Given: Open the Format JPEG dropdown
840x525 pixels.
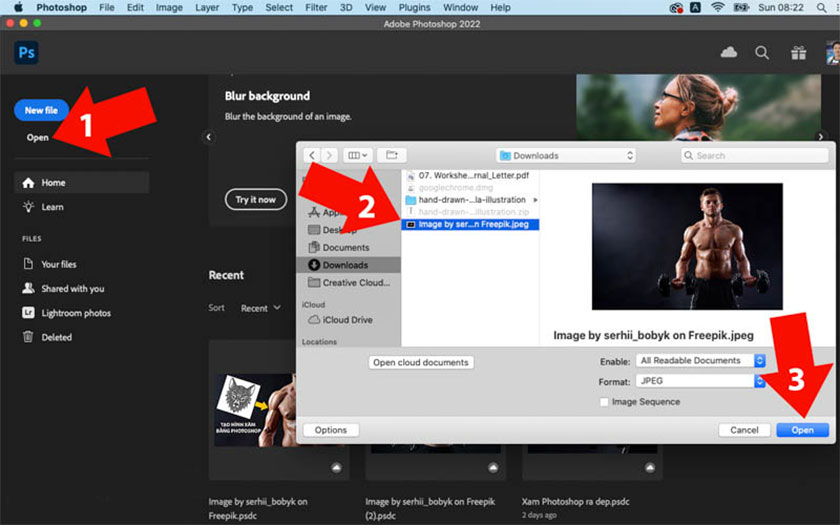Looking at the screenshot, I should coord(700,381).
